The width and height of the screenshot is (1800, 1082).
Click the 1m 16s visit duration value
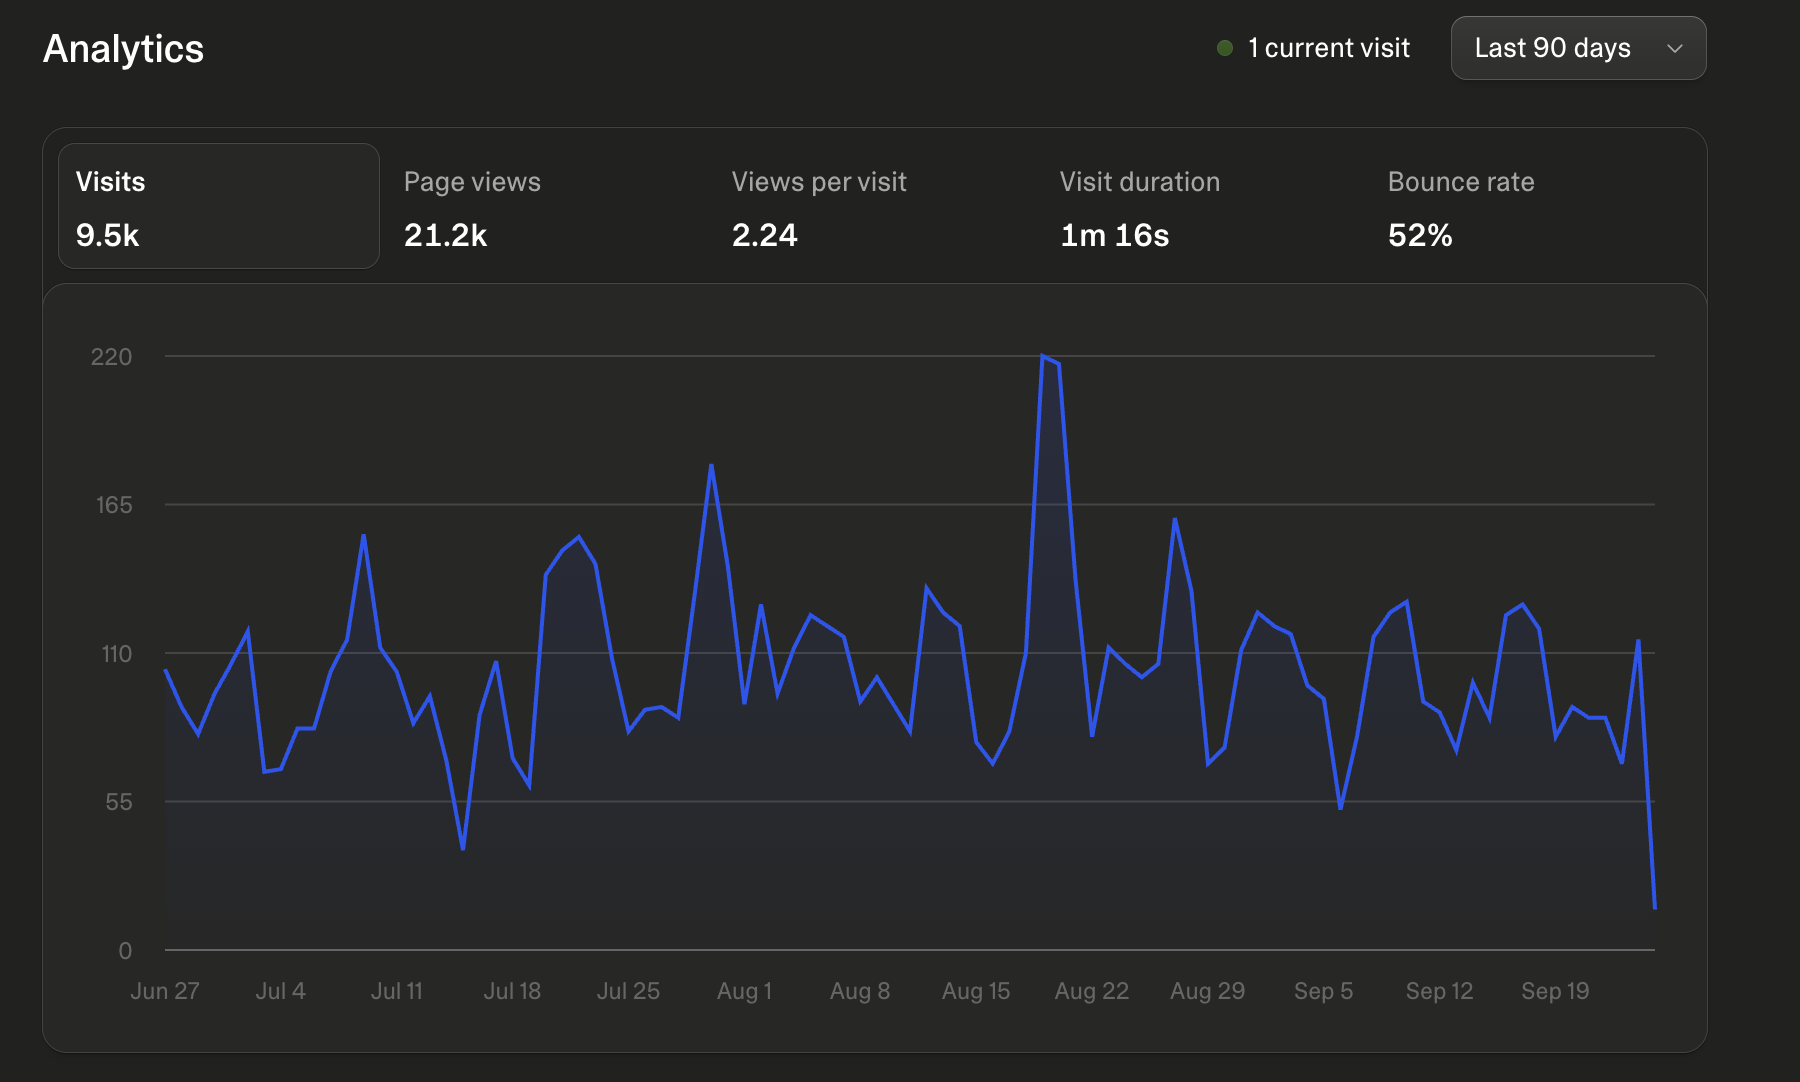pos(1115,235)
